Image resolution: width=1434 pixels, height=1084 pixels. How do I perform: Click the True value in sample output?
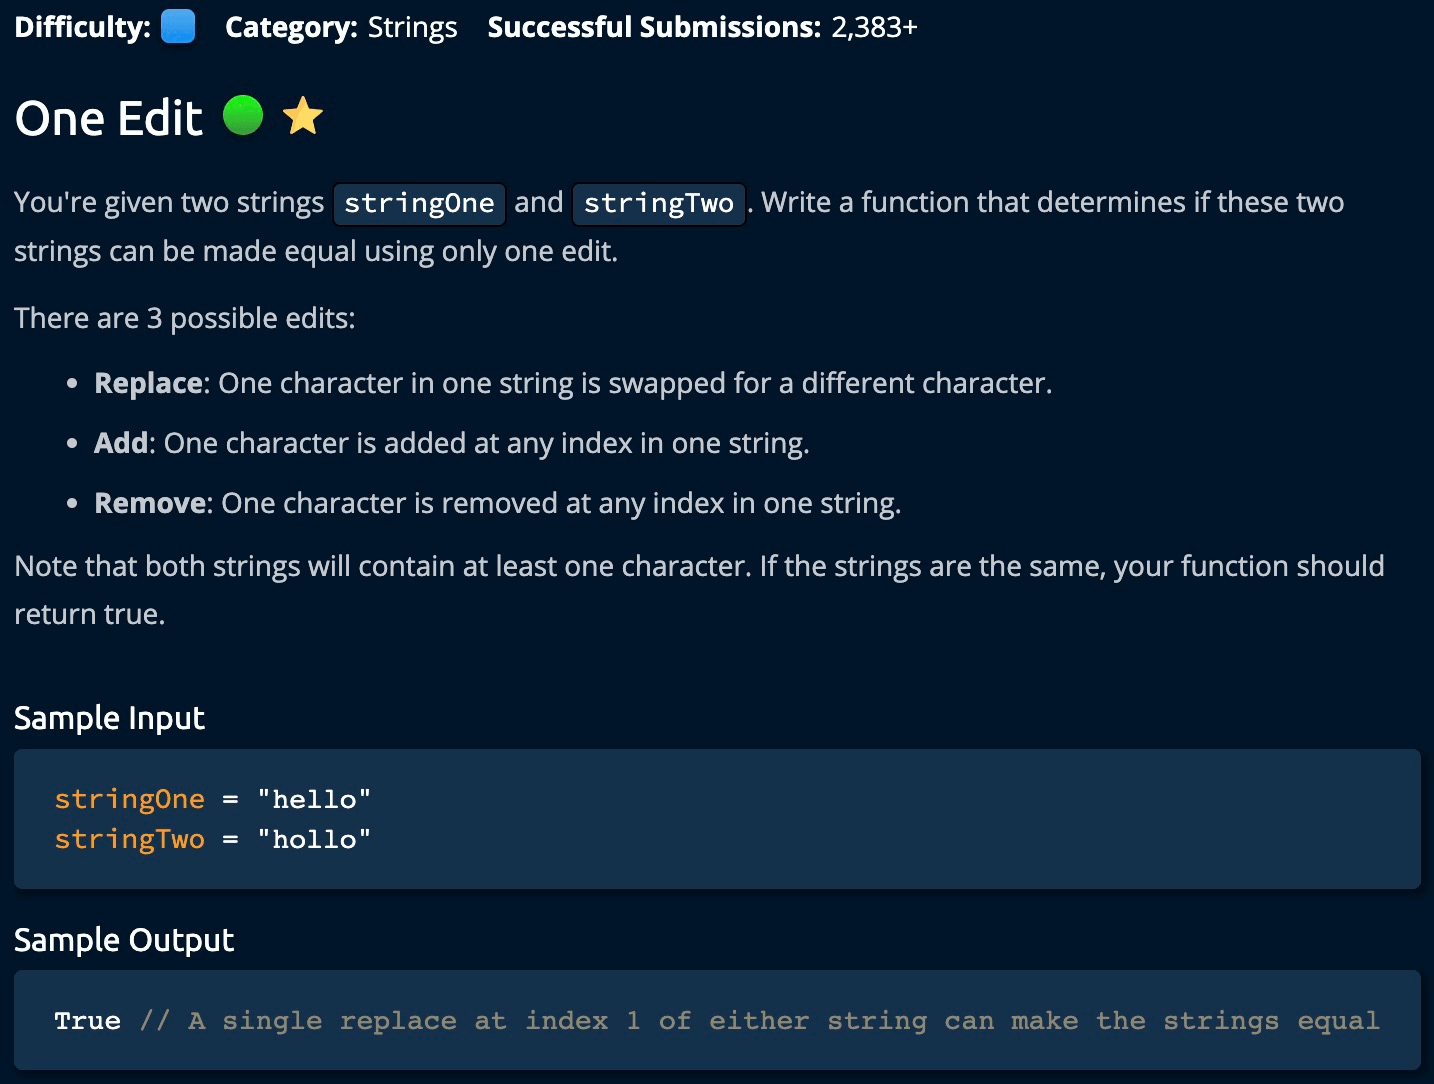(x=87, y=1021)
